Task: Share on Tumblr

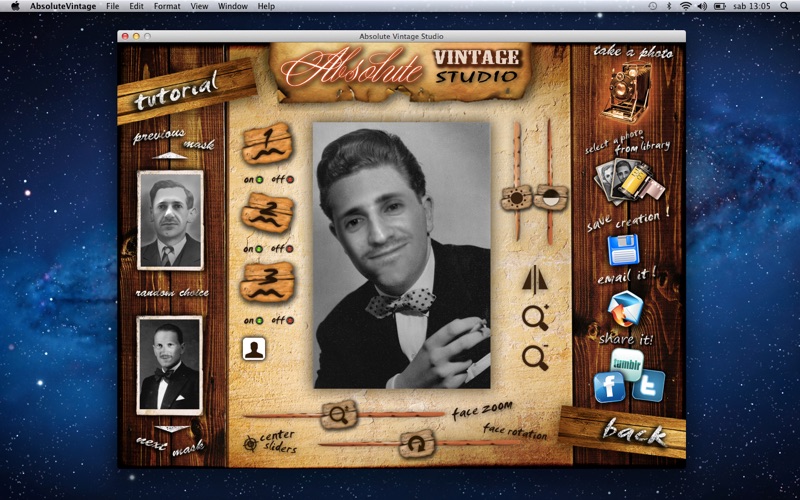Action: 627,364
